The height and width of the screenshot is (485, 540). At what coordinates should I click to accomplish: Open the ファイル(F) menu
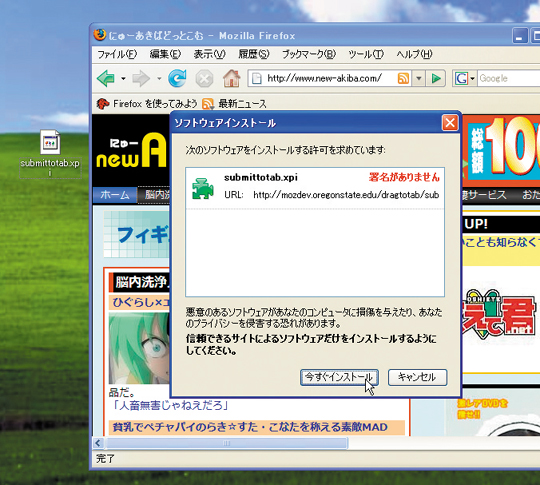coord(117,54)
